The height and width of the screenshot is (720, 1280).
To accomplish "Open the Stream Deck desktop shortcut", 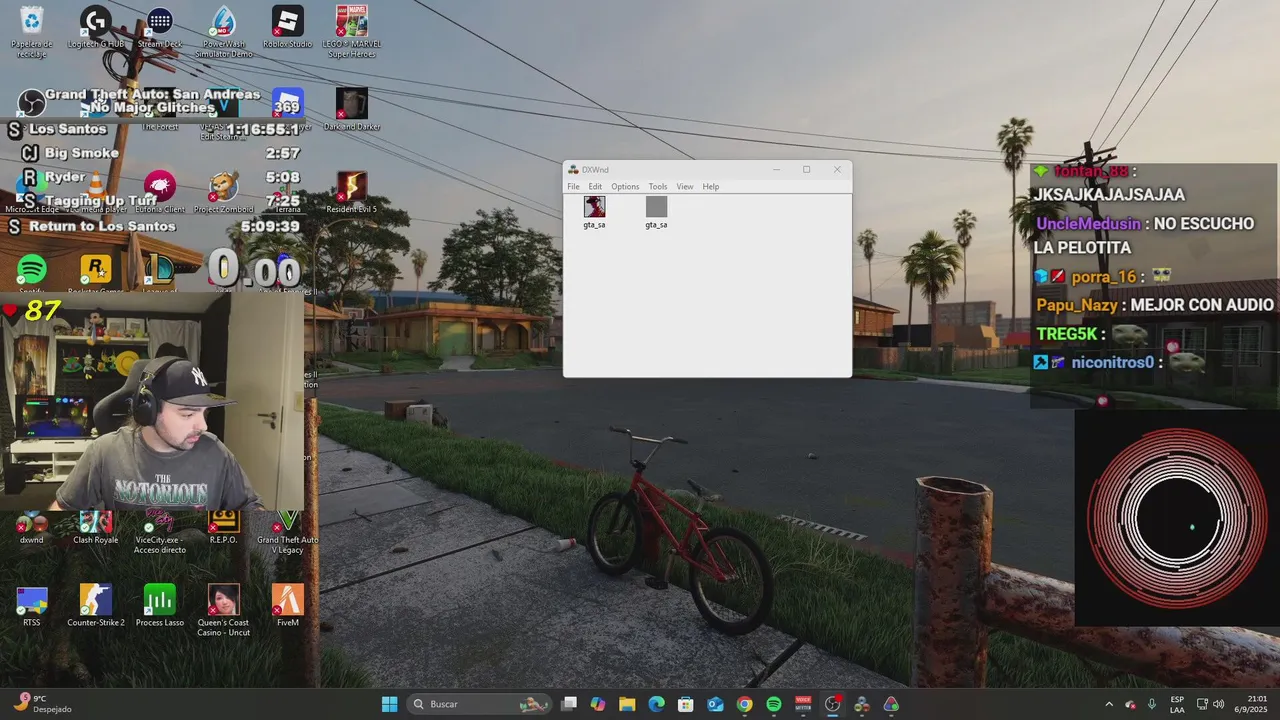I will [160, 28].
